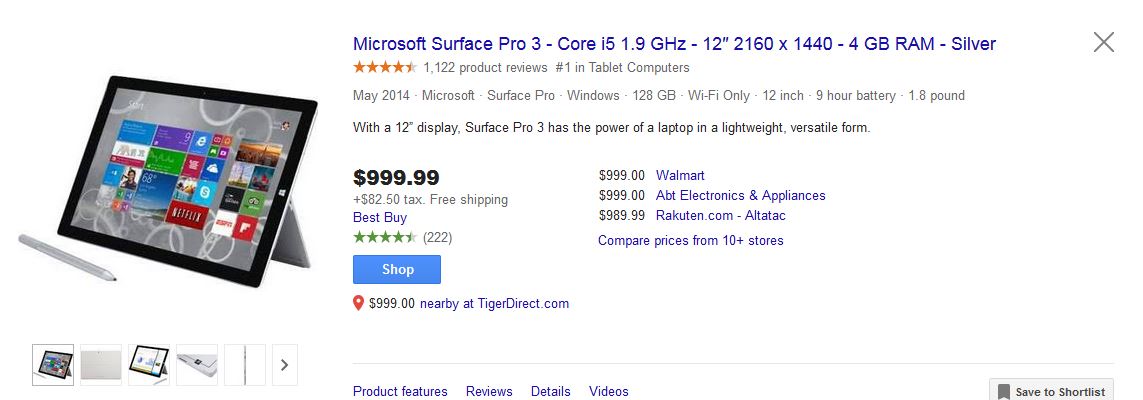Open the Videos tab
The image size is (1143, 400).
pyautogui.click(x=609, y=391)
